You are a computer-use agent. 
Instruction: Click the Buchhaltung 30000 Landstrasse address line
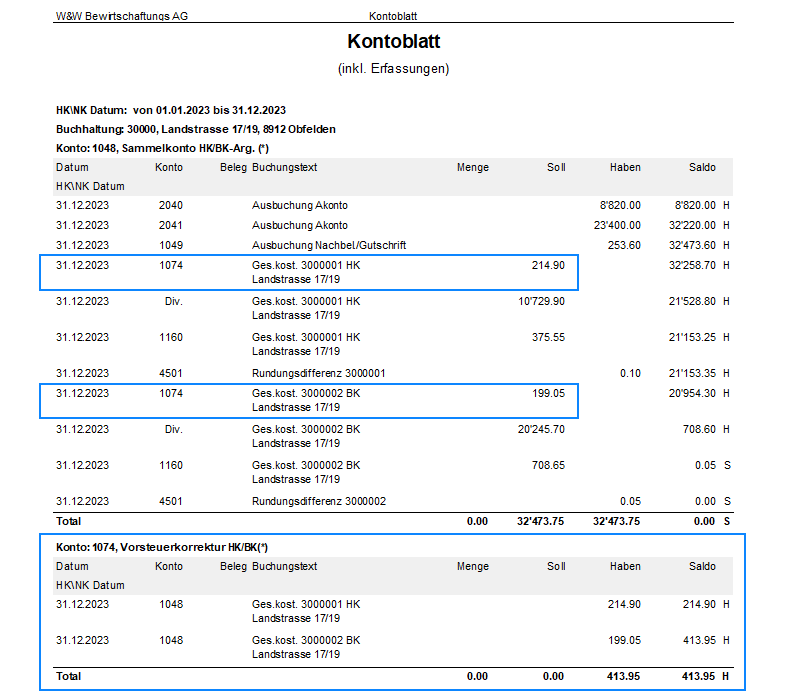[196, 129]
